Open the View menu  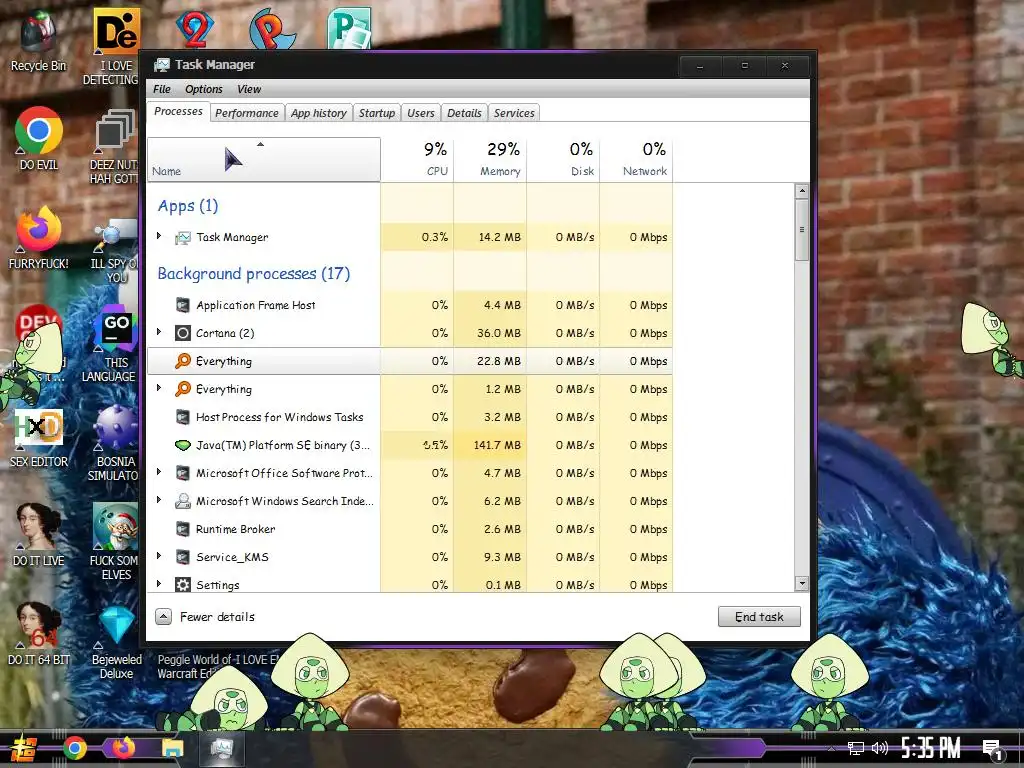point(249,89)
